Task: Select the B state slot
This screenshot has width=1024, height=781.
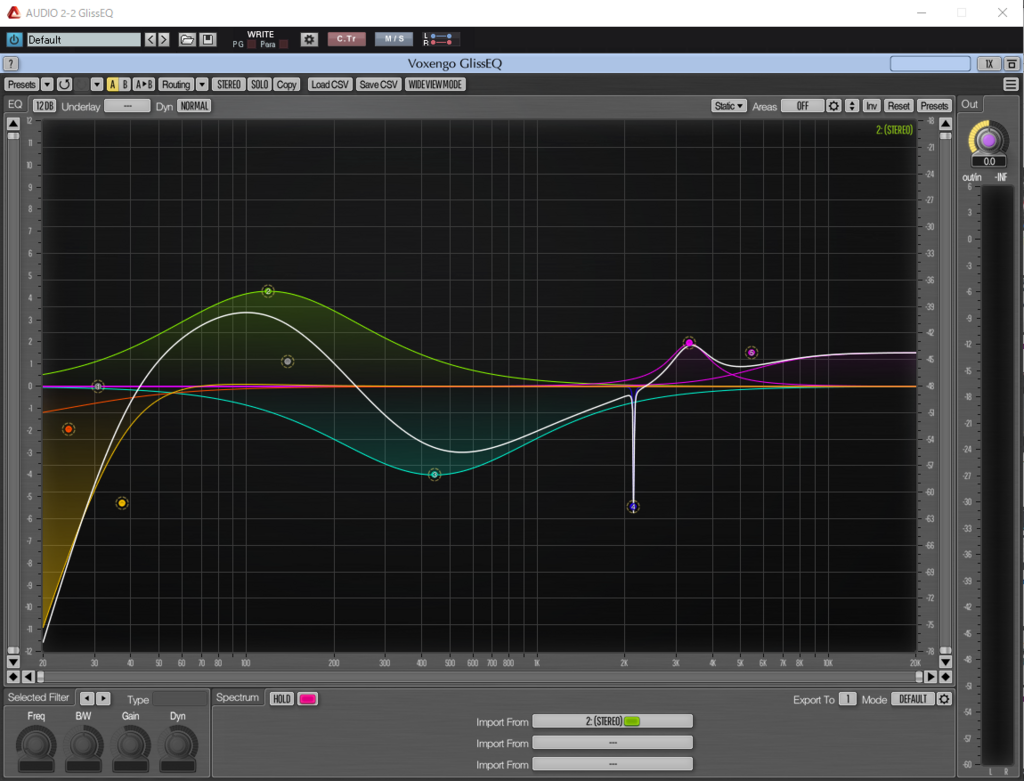Action: point(125,84)
